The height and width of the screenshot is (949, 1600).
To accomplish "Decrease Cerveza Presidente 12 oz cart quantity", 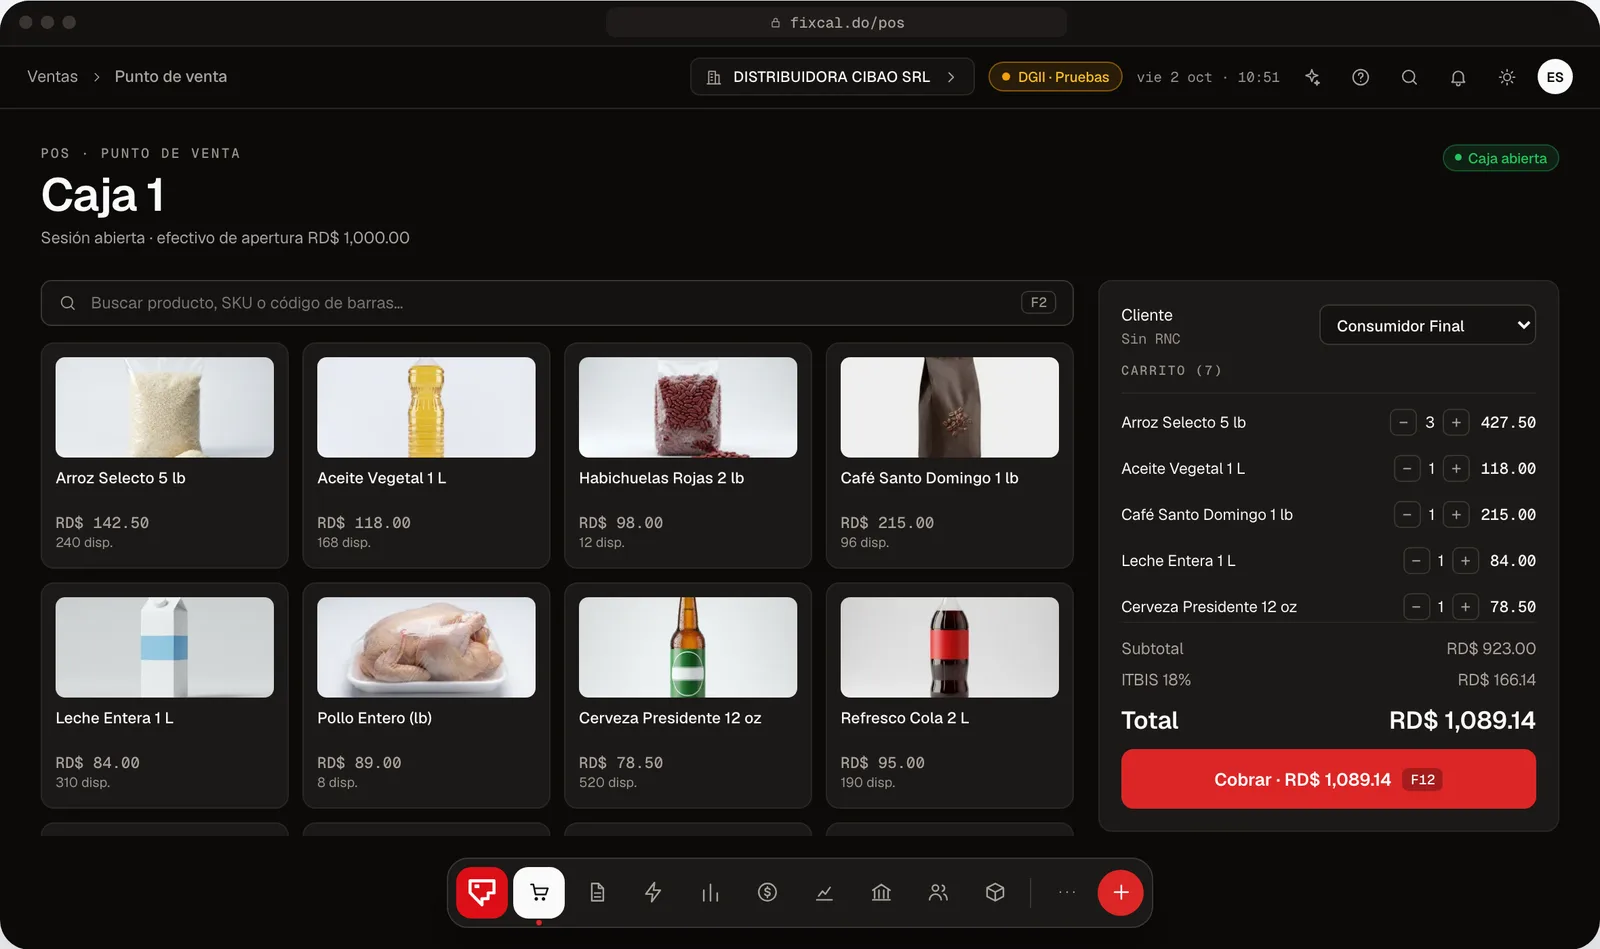I will (1416, 607).
